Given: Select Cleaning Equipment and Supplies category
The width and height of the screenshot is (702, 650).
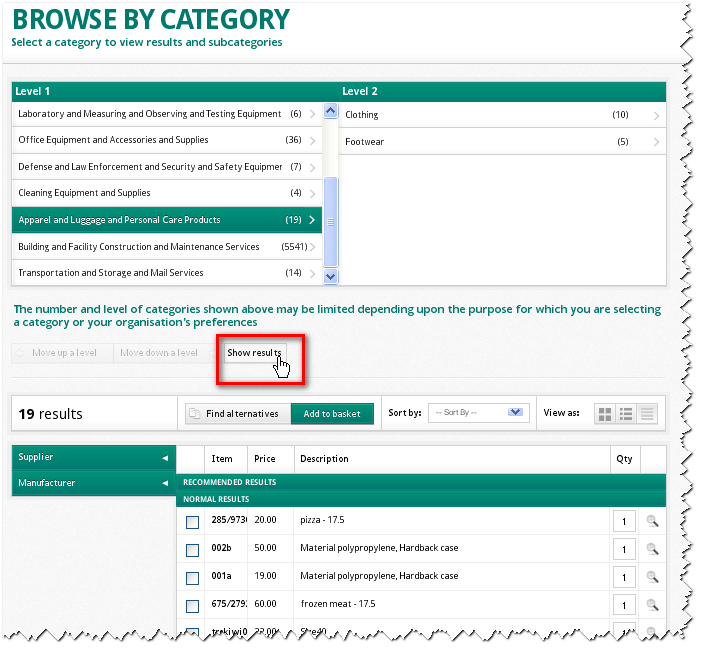Looking at the screenshot, I should pyautogui.click(x=166, y=193).
